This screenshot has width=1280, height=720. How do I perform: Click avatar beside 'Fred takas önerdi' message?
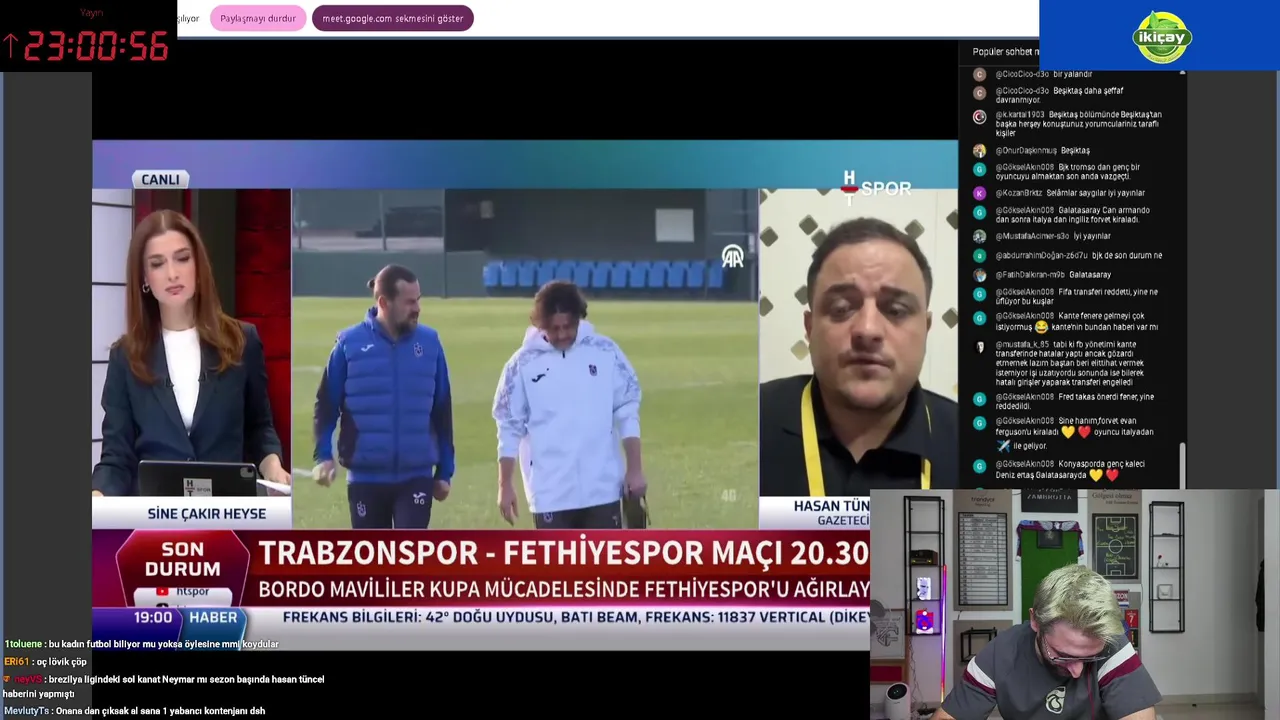click(x=979, y=399)
